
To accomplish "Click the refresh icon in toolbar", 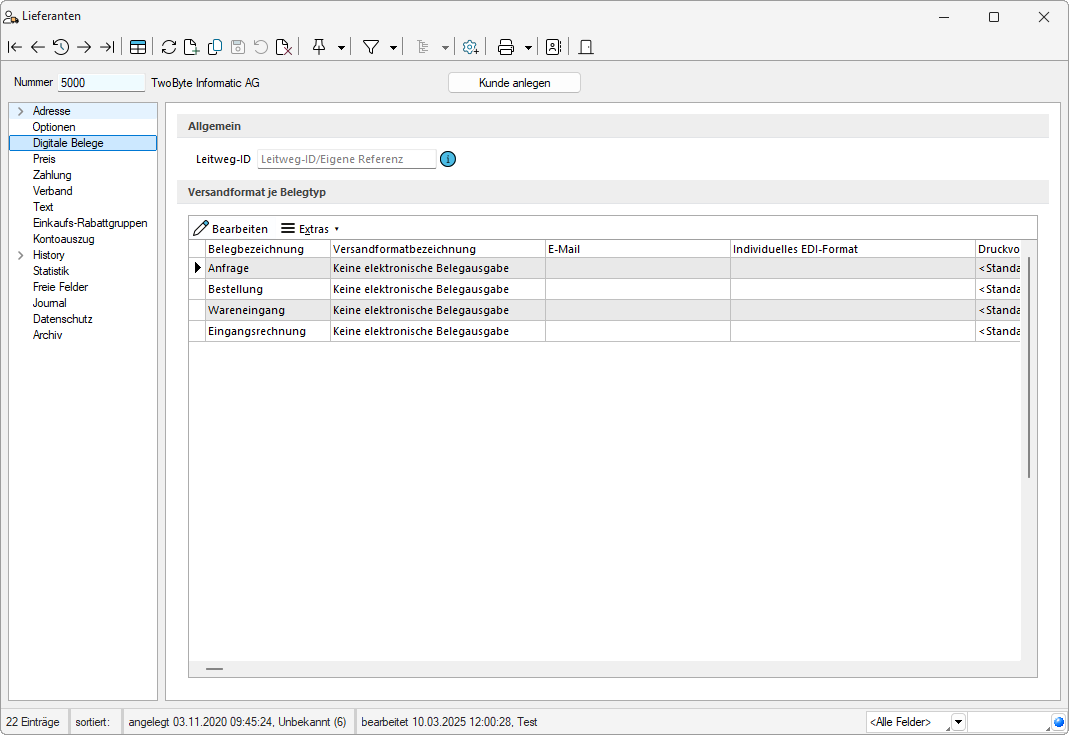I will (x=169, y=47).
